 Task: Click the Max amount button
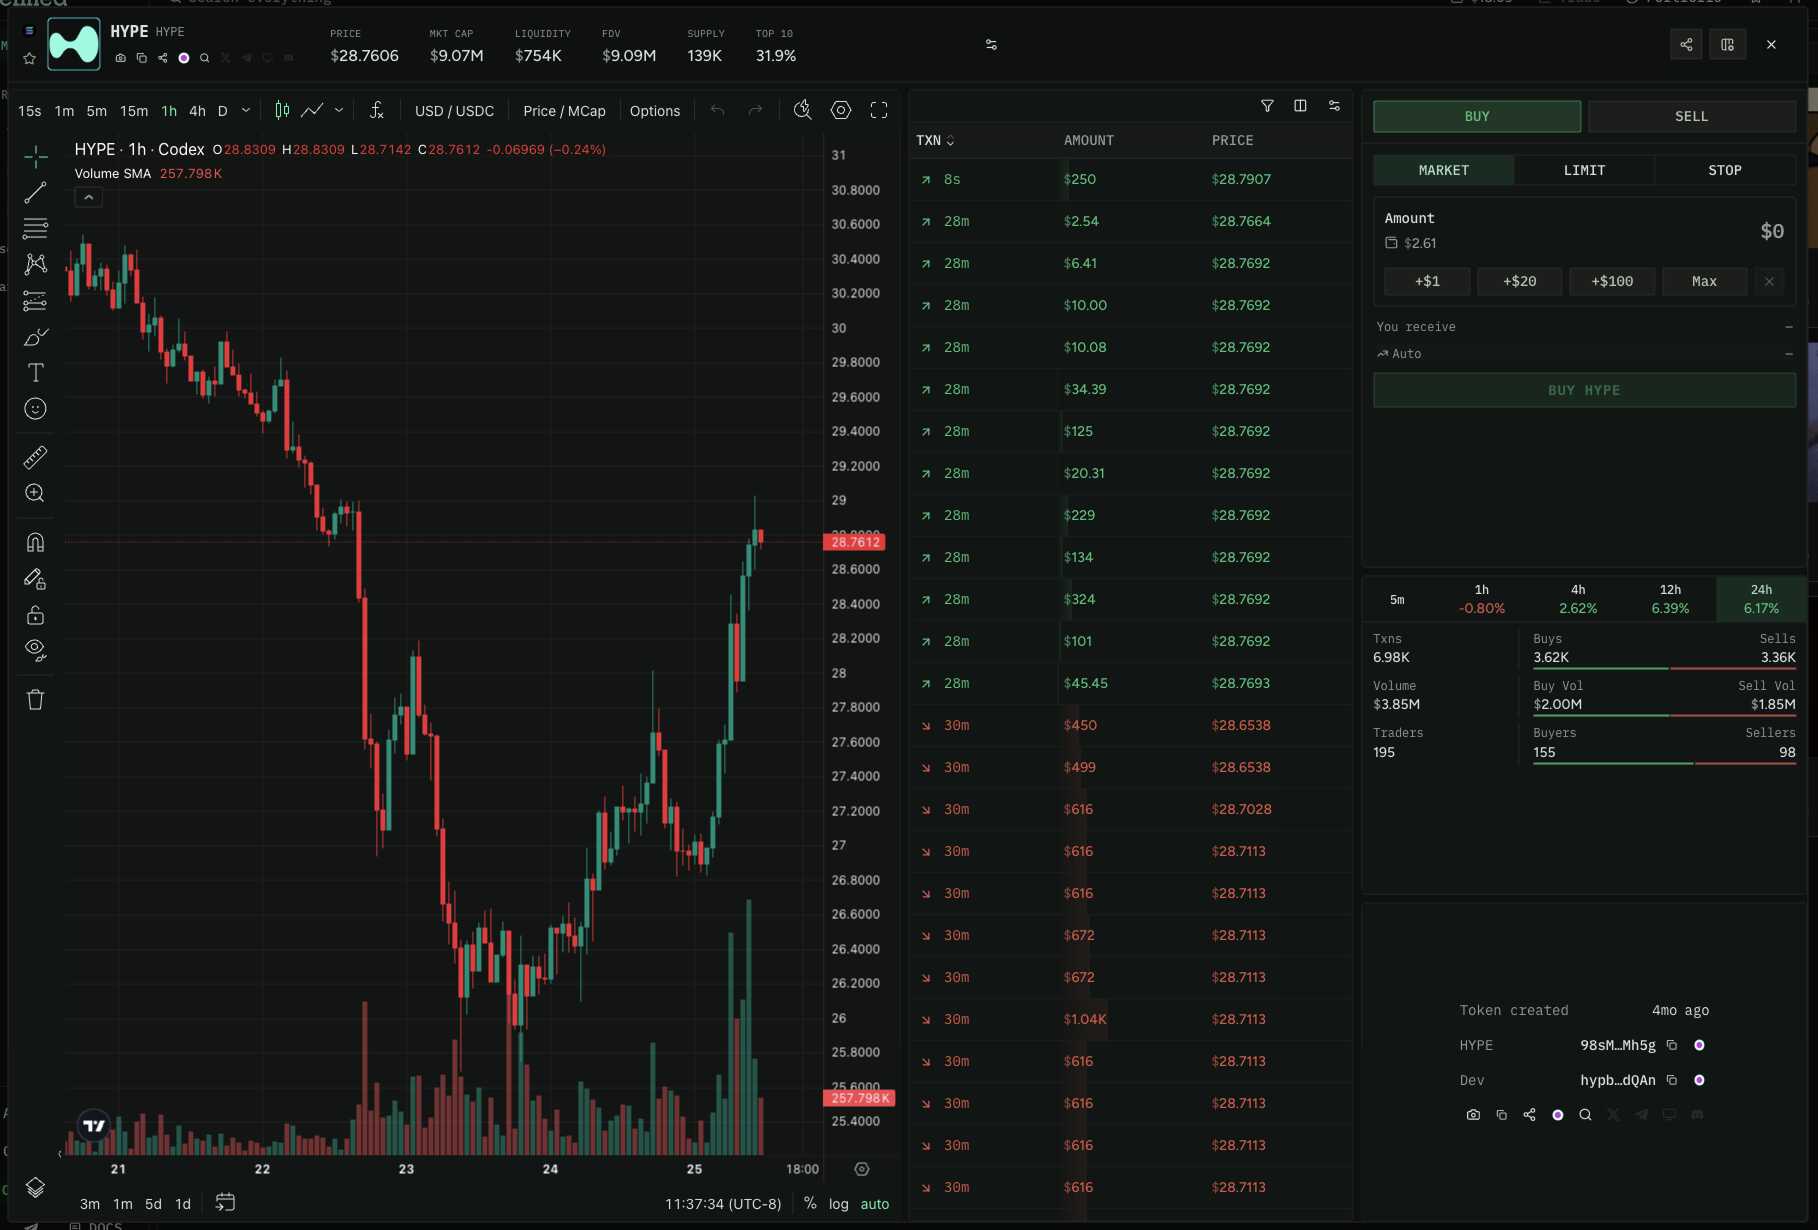tap(1704, 281)
